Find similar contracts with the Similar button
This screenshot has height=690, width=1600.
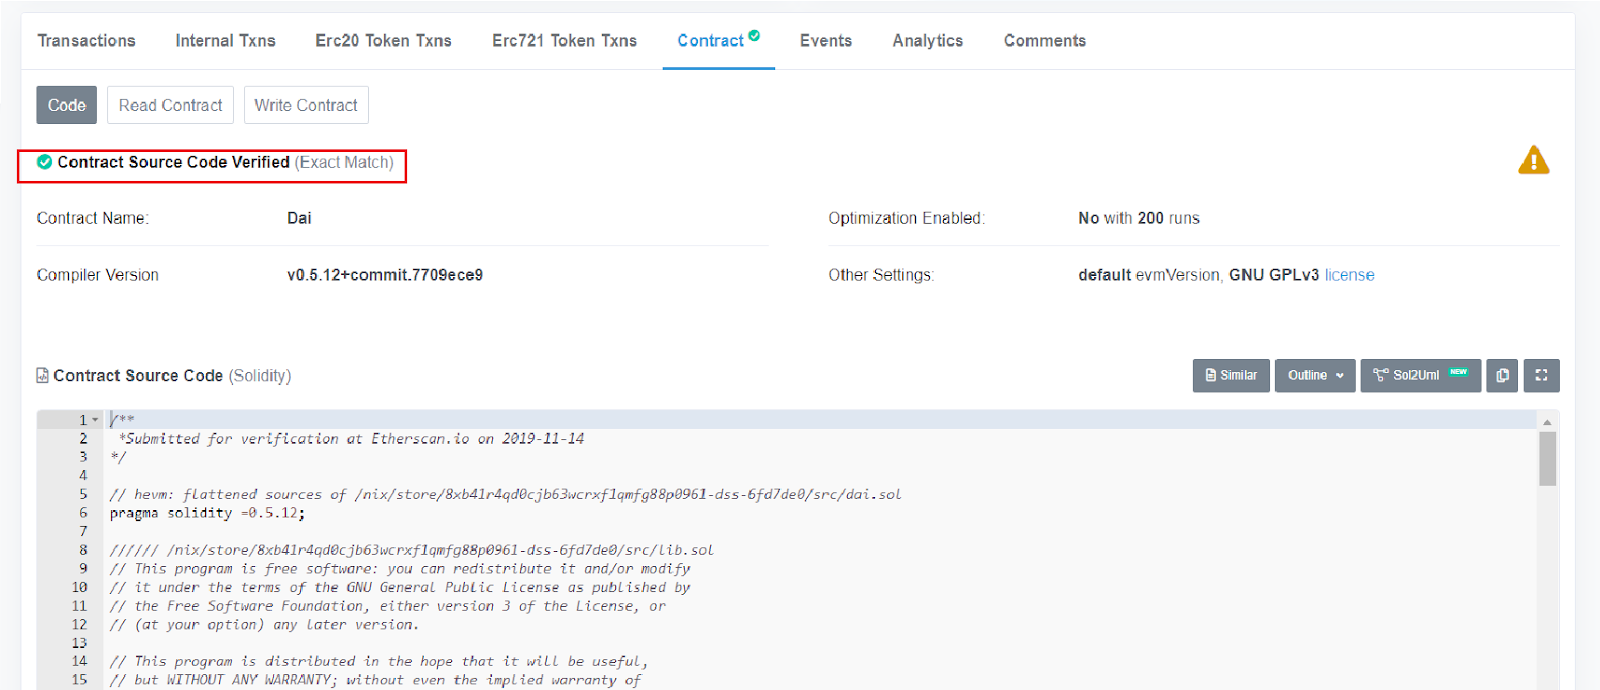[x=1231, y=375]
